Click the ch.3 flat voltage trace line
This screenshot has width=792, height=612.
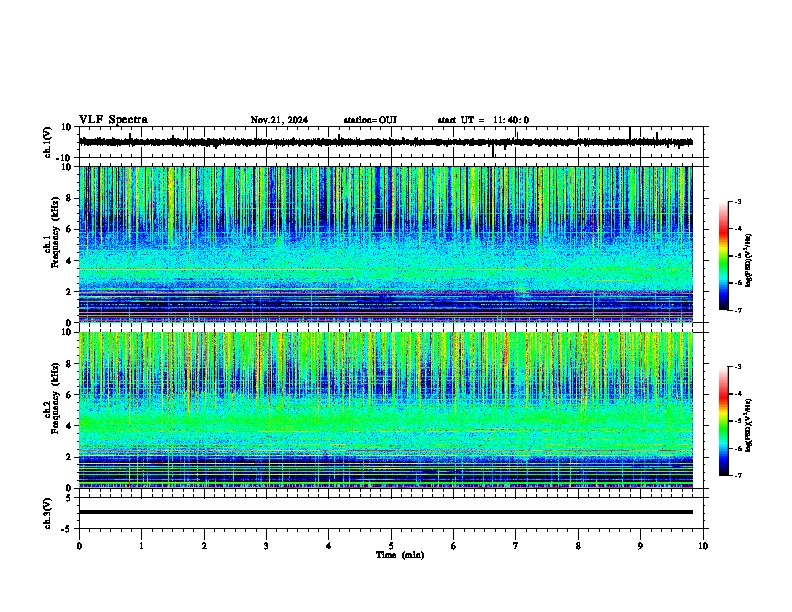tap(386, 512)
